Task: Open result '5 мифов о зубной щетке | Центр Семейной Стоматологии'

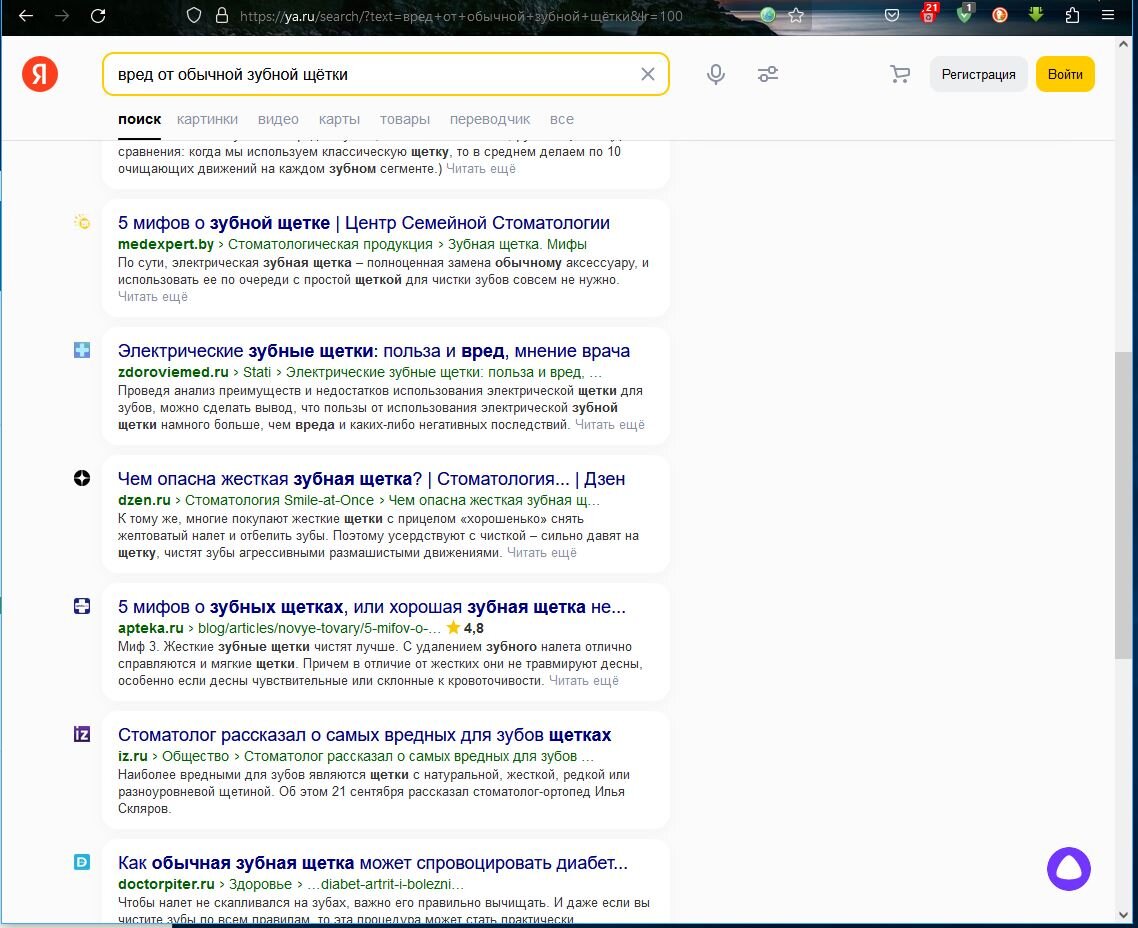Action: (364, 223)
